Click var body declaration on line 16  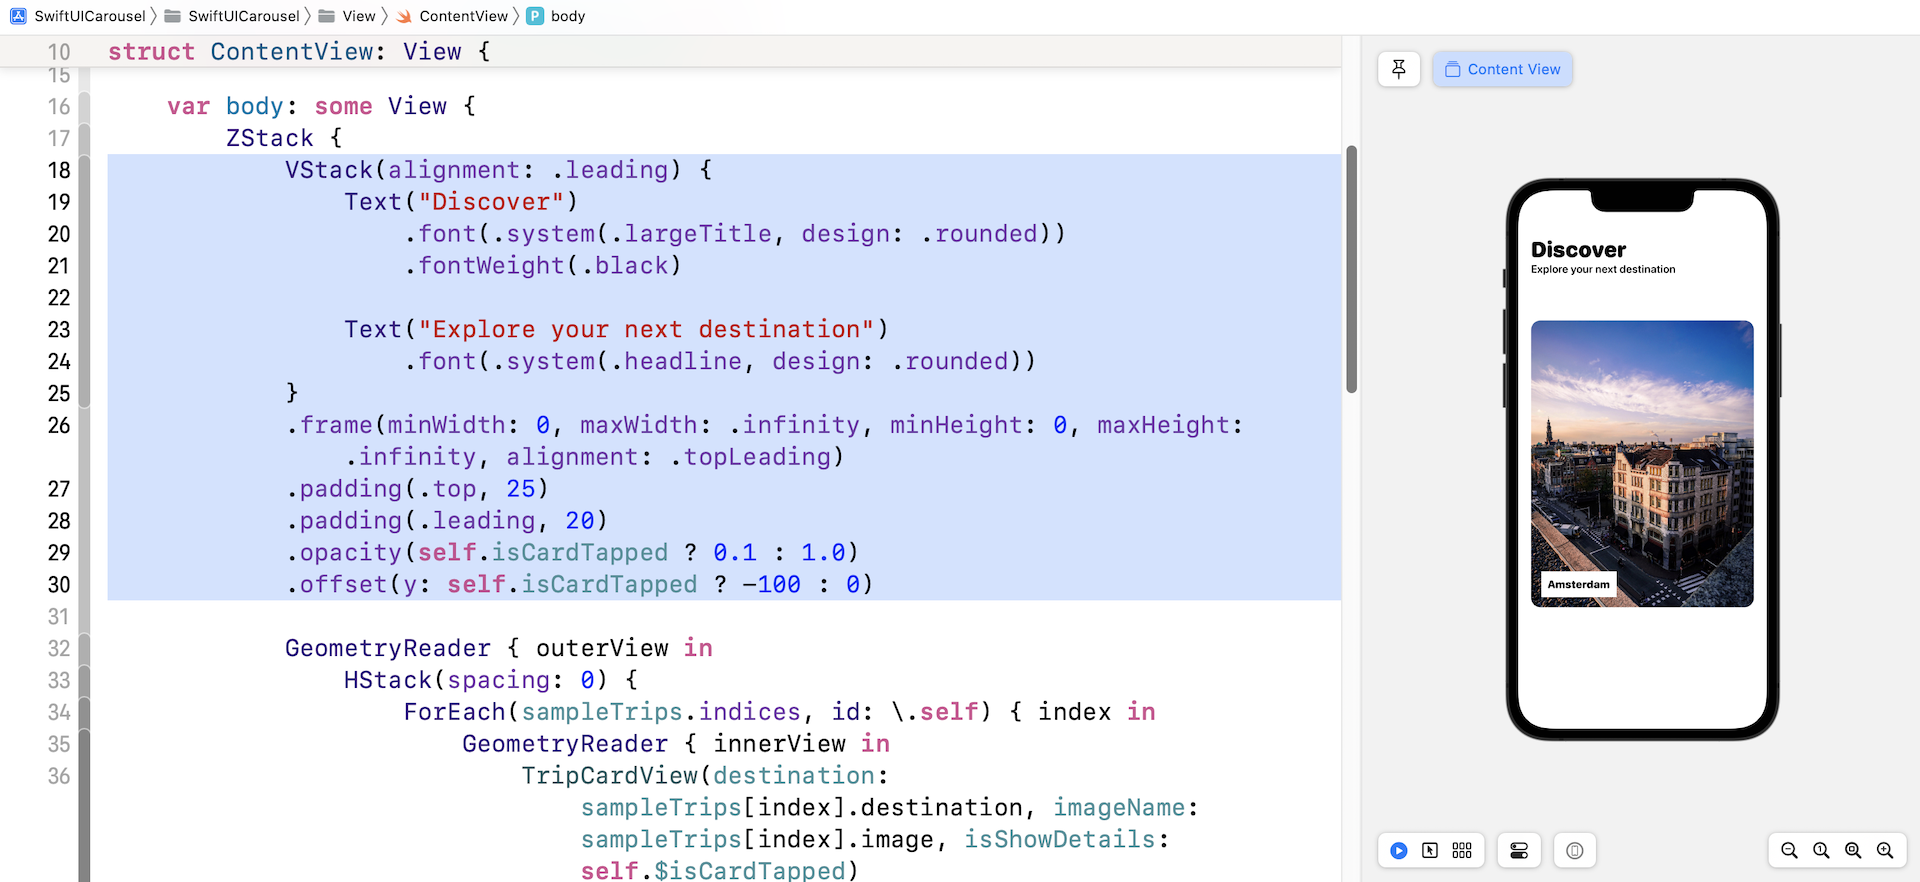(x=321, y=106)
